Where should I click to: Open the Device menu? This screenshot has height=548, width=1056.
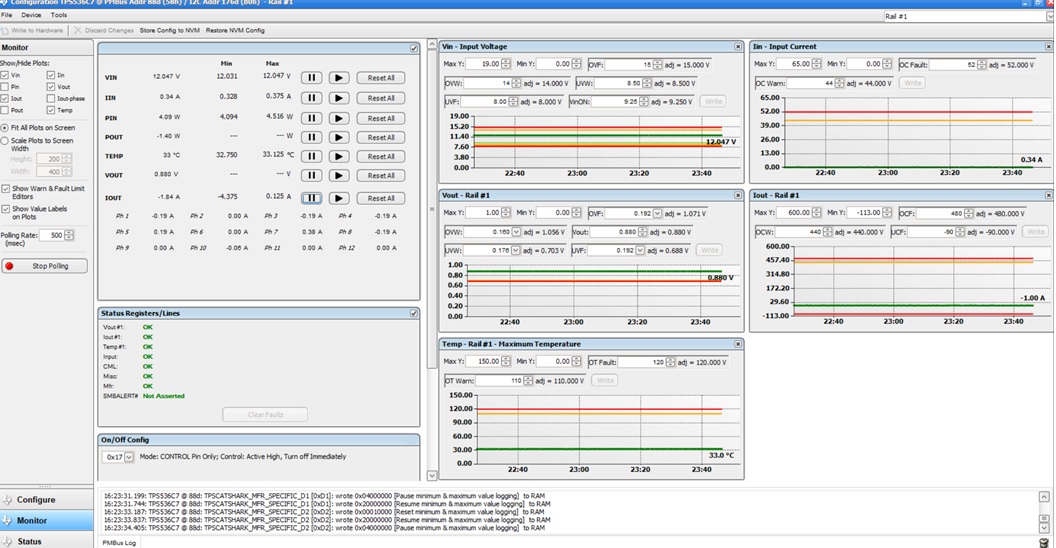(31, 15)
